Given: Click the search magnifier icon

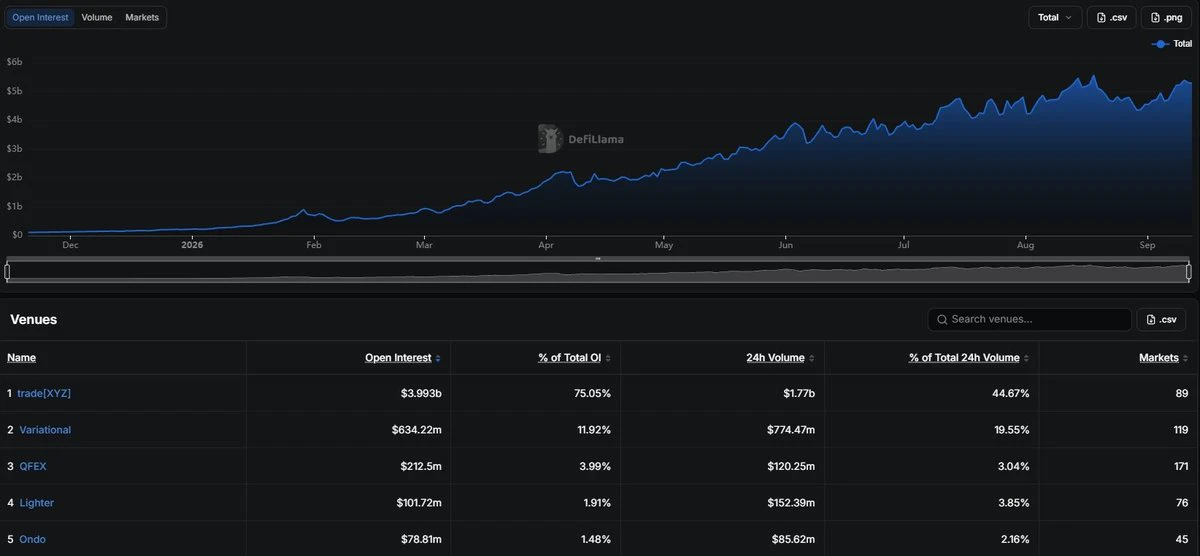Looking at the screenshot, I should [942, 319].
